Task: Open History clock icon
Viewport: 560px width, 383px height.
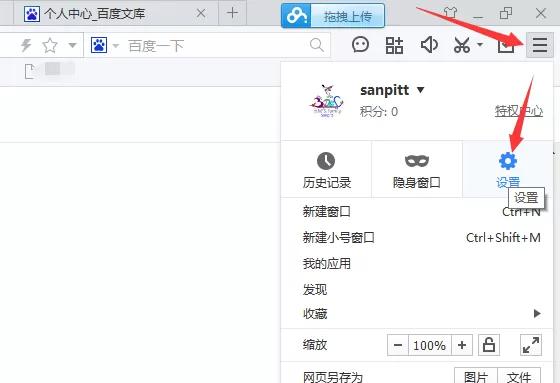Action: tap(326, 161)
